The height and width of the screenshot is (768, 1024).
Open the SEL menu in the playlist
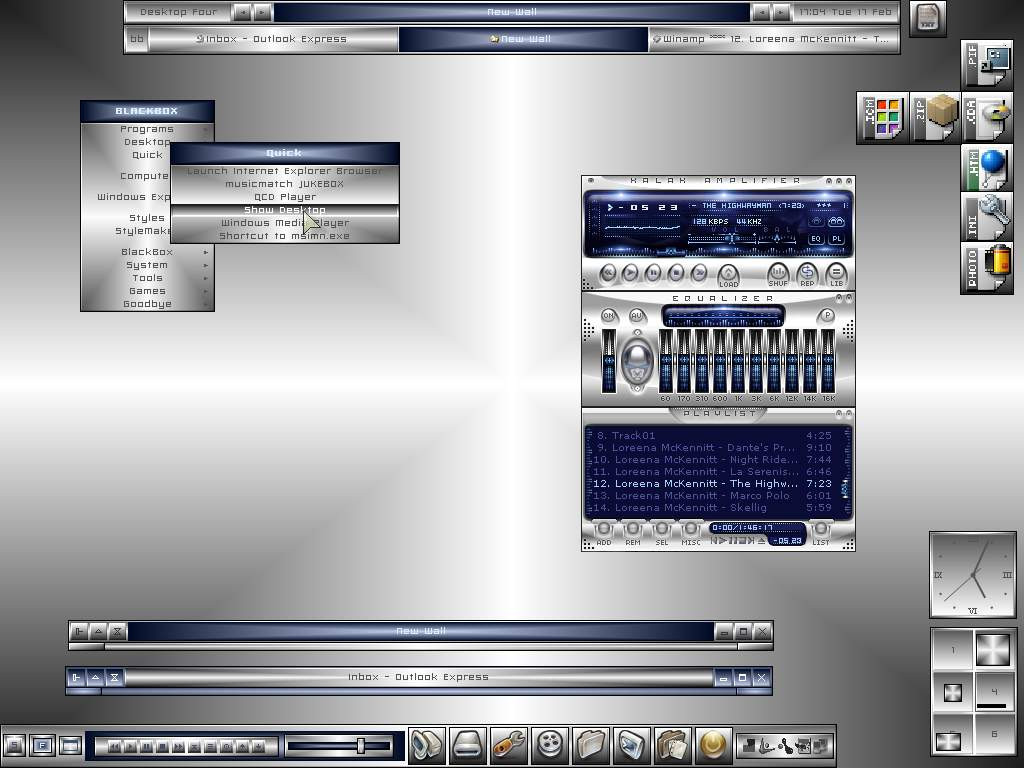[662, 534]
